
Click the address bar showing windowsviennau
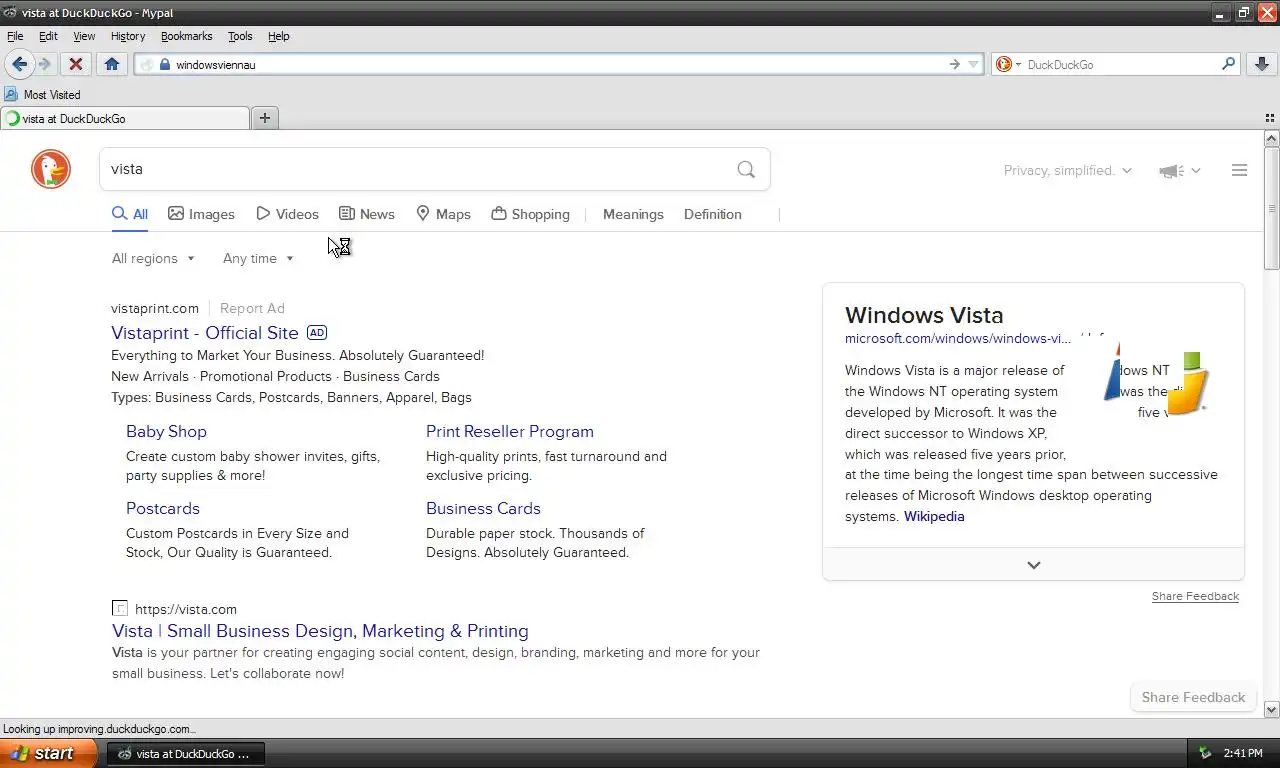pyautogui.click(x=558, y=64)
